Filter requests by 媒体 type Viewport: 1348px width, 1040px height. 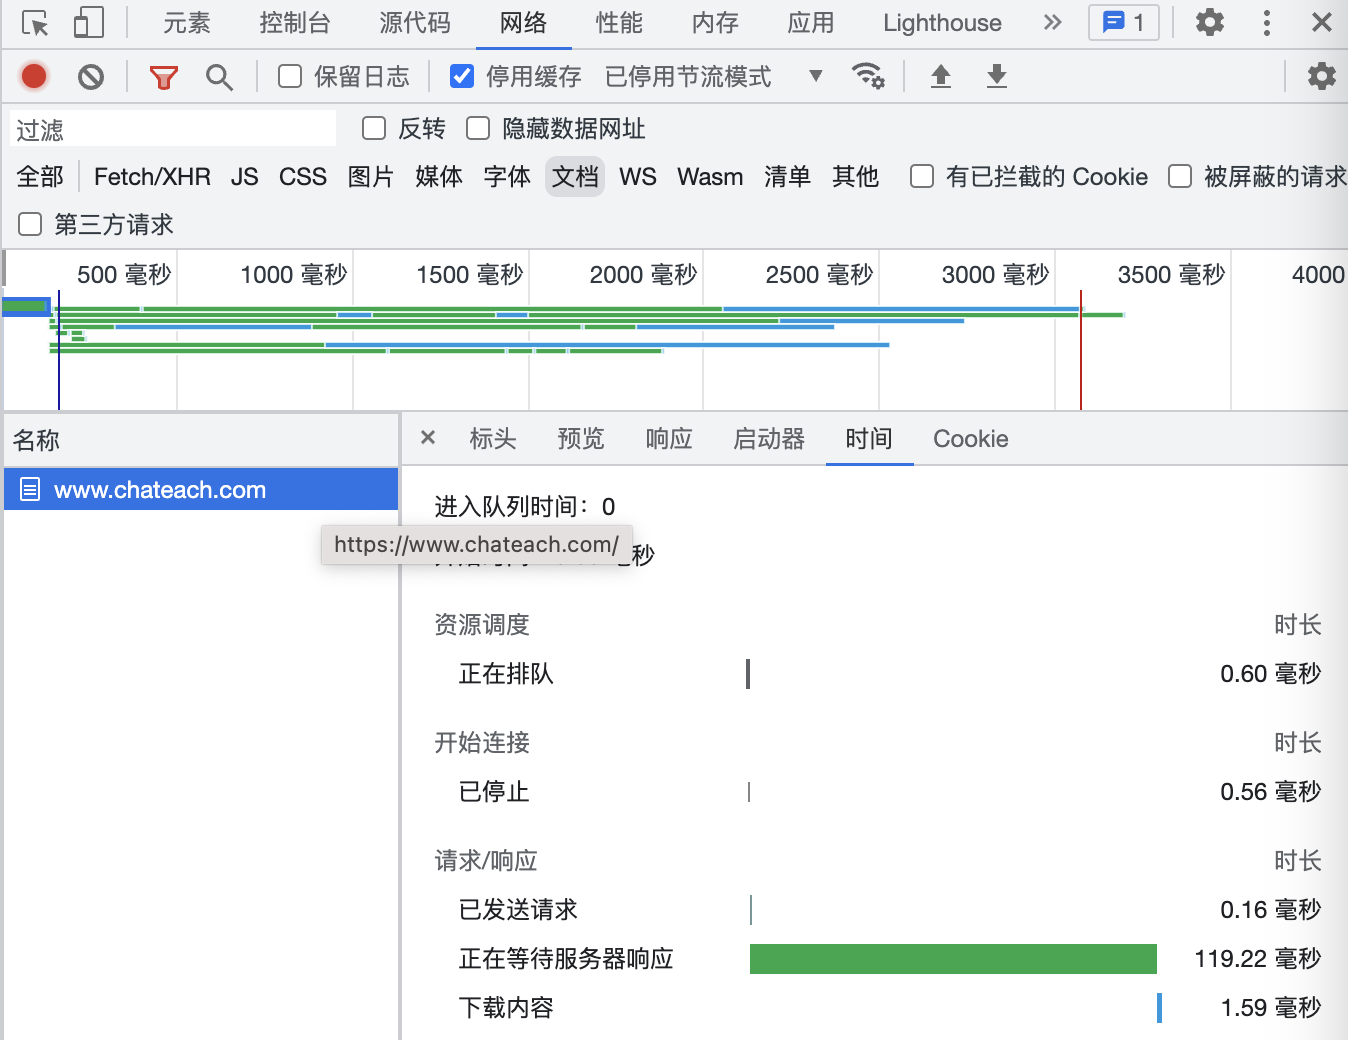(439, 177)
